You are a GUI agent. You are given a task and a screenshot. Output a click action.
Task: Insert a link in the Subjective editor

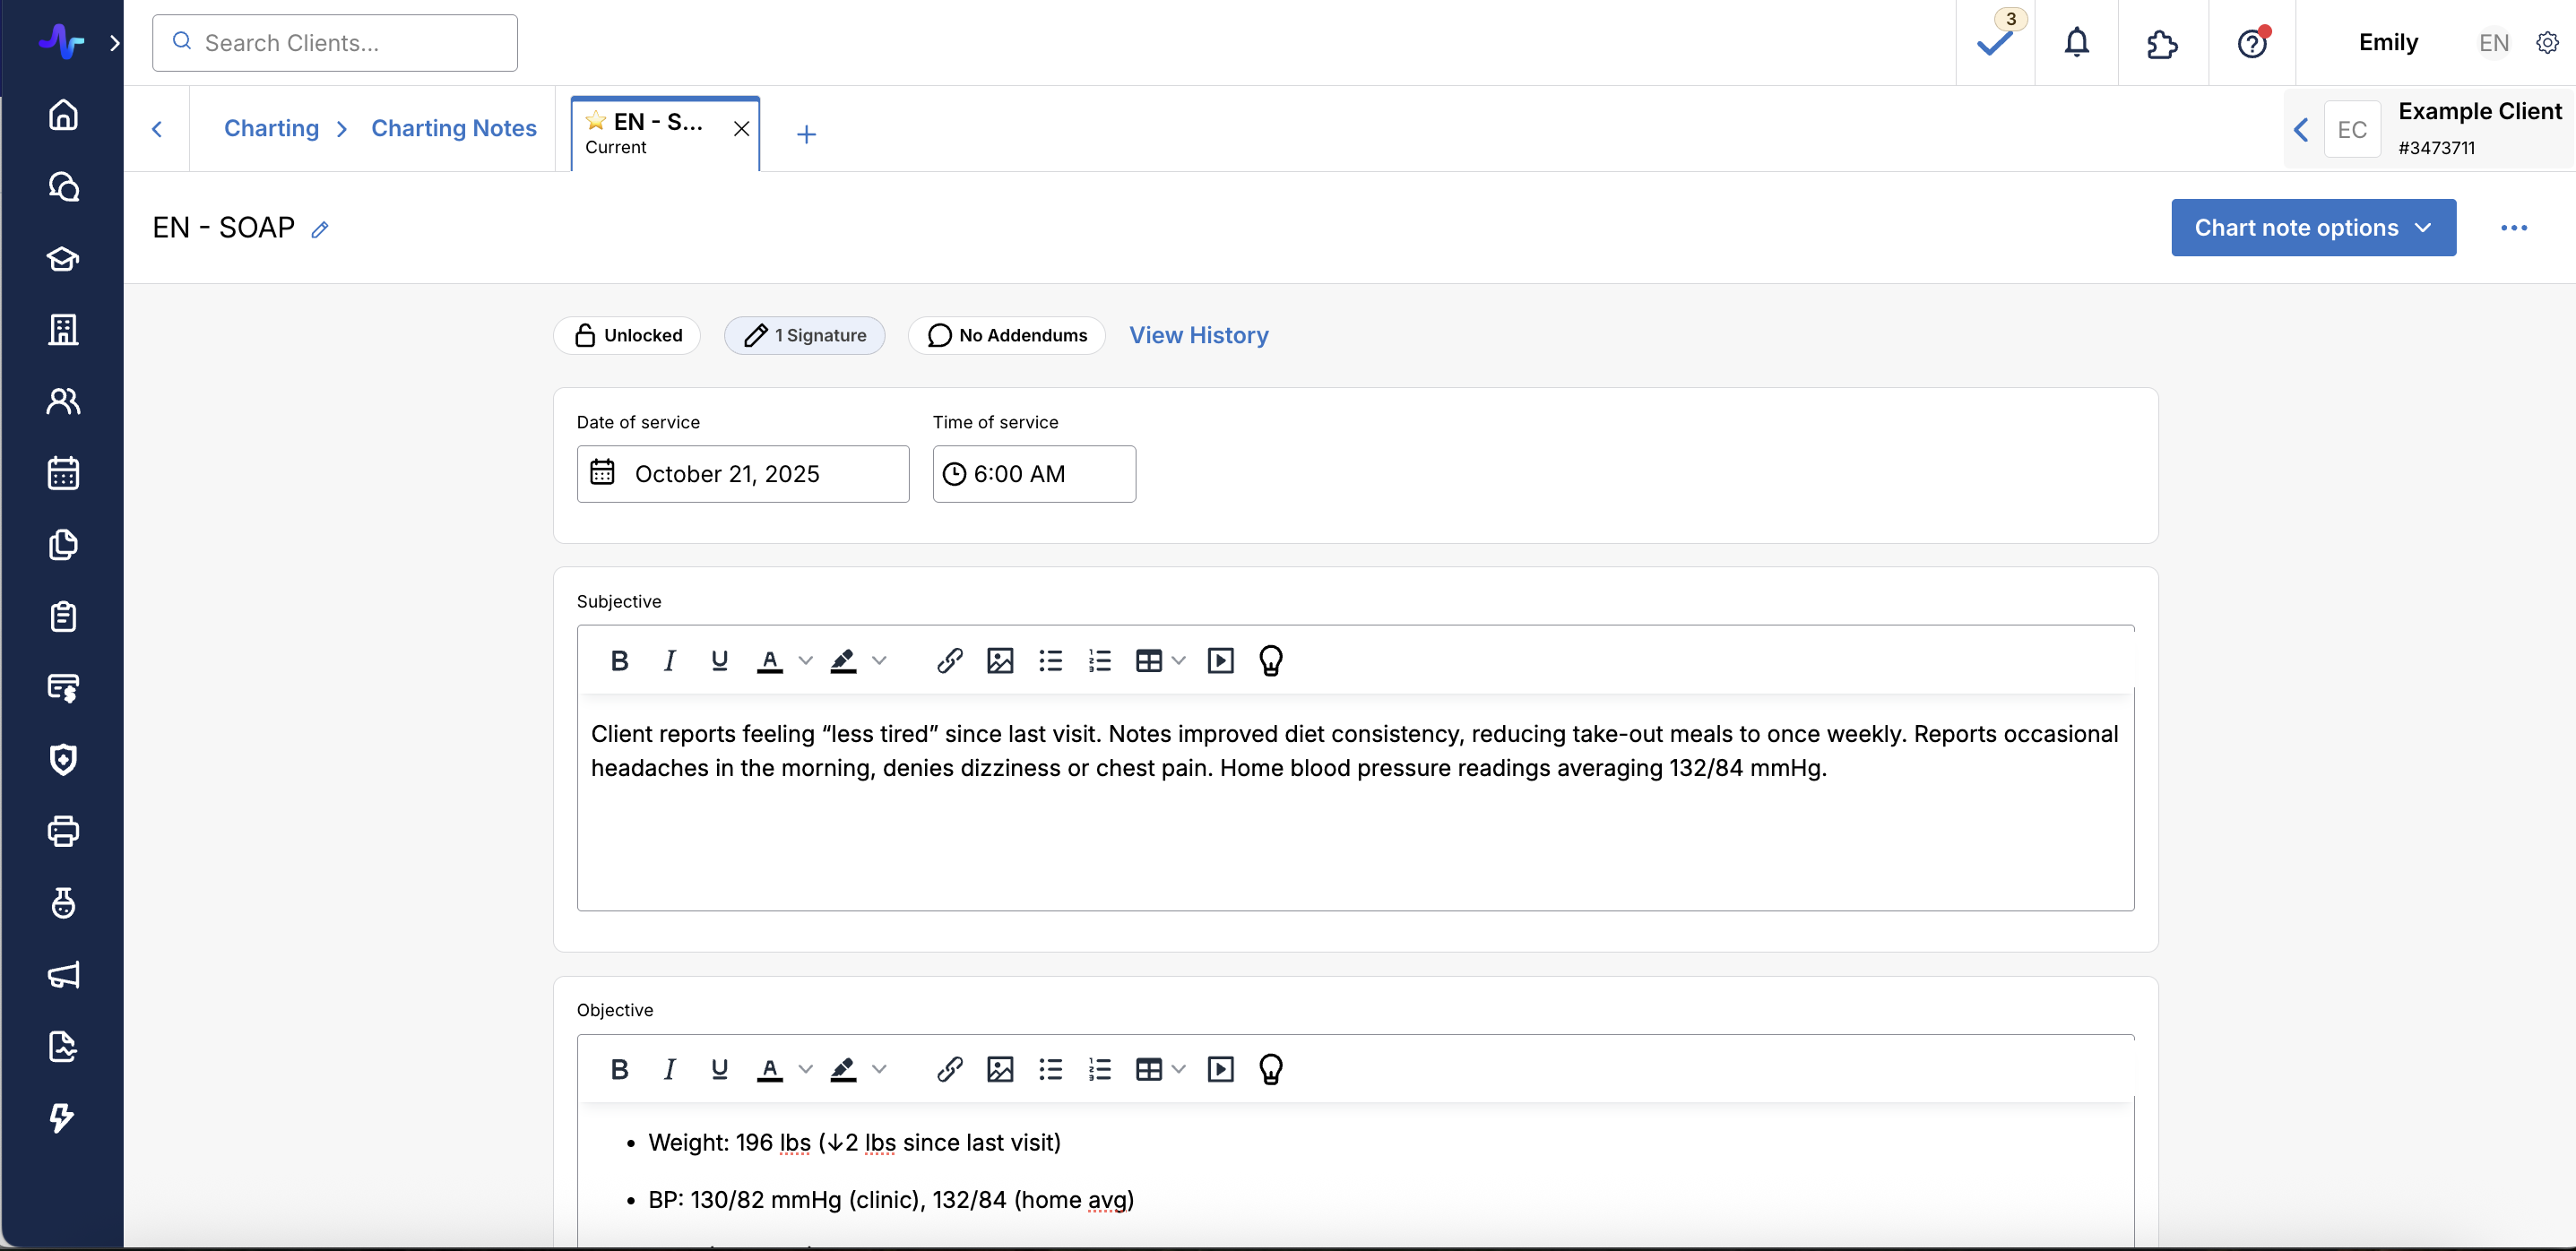tap(949, 660)
